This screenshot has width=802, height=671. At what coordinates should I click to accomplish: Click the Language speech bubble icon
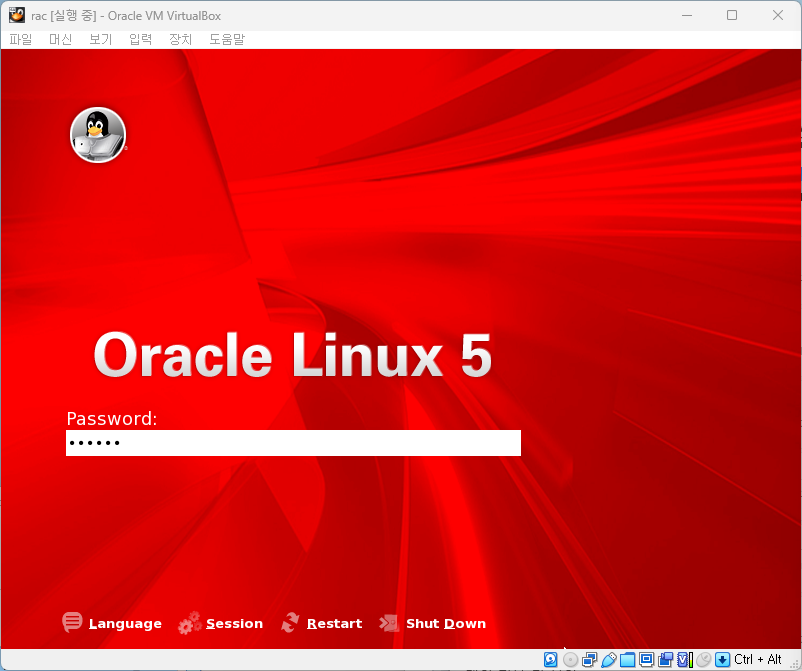(72, 622)
